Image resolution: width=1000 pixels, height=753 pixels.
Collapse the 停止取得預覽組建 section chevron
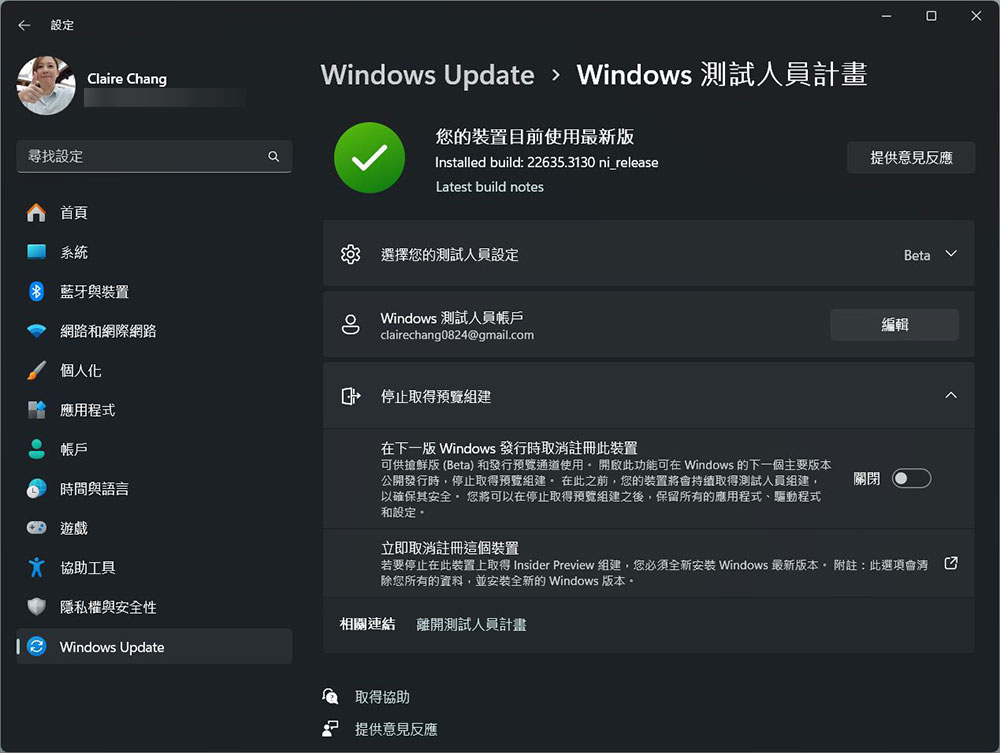pos(951,395)
